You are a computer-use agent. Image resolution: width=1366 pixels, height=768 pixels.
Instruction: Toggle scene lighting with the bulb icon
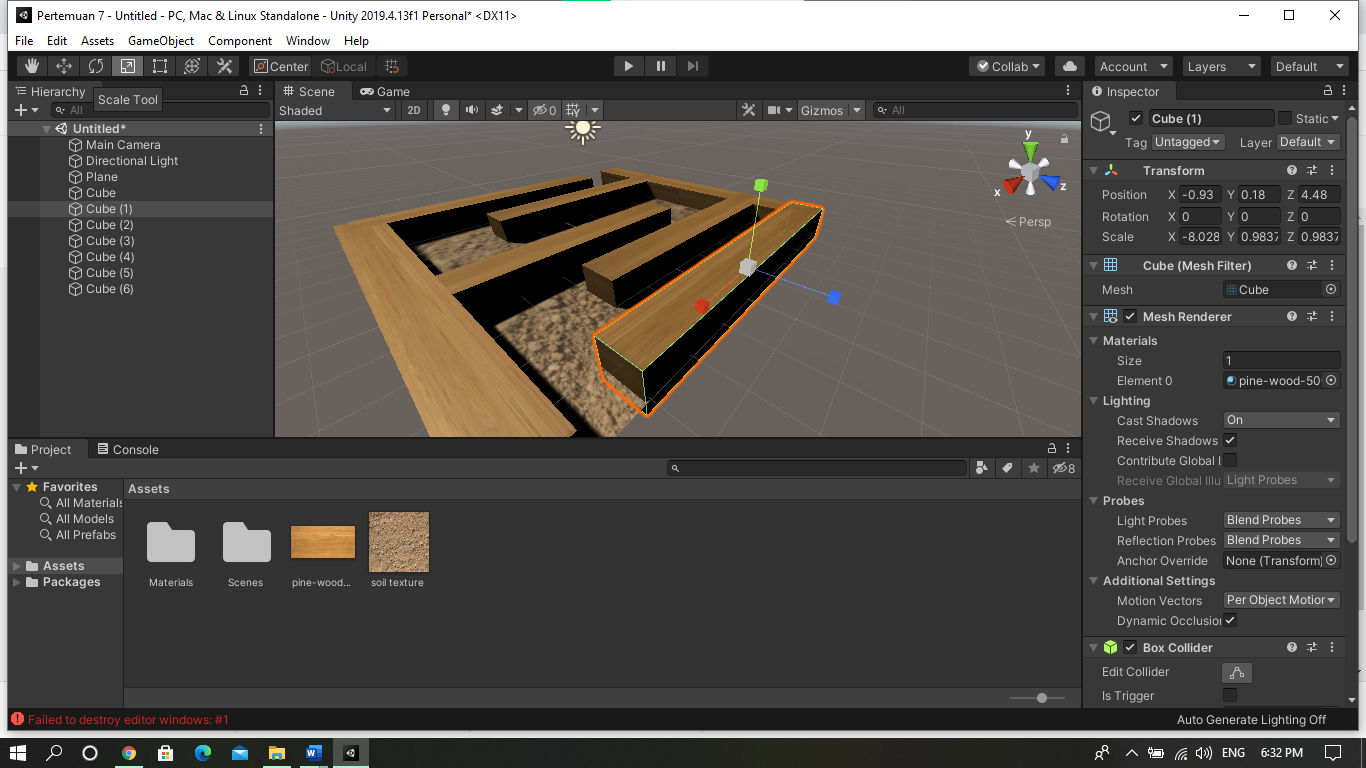coord(444,110)
